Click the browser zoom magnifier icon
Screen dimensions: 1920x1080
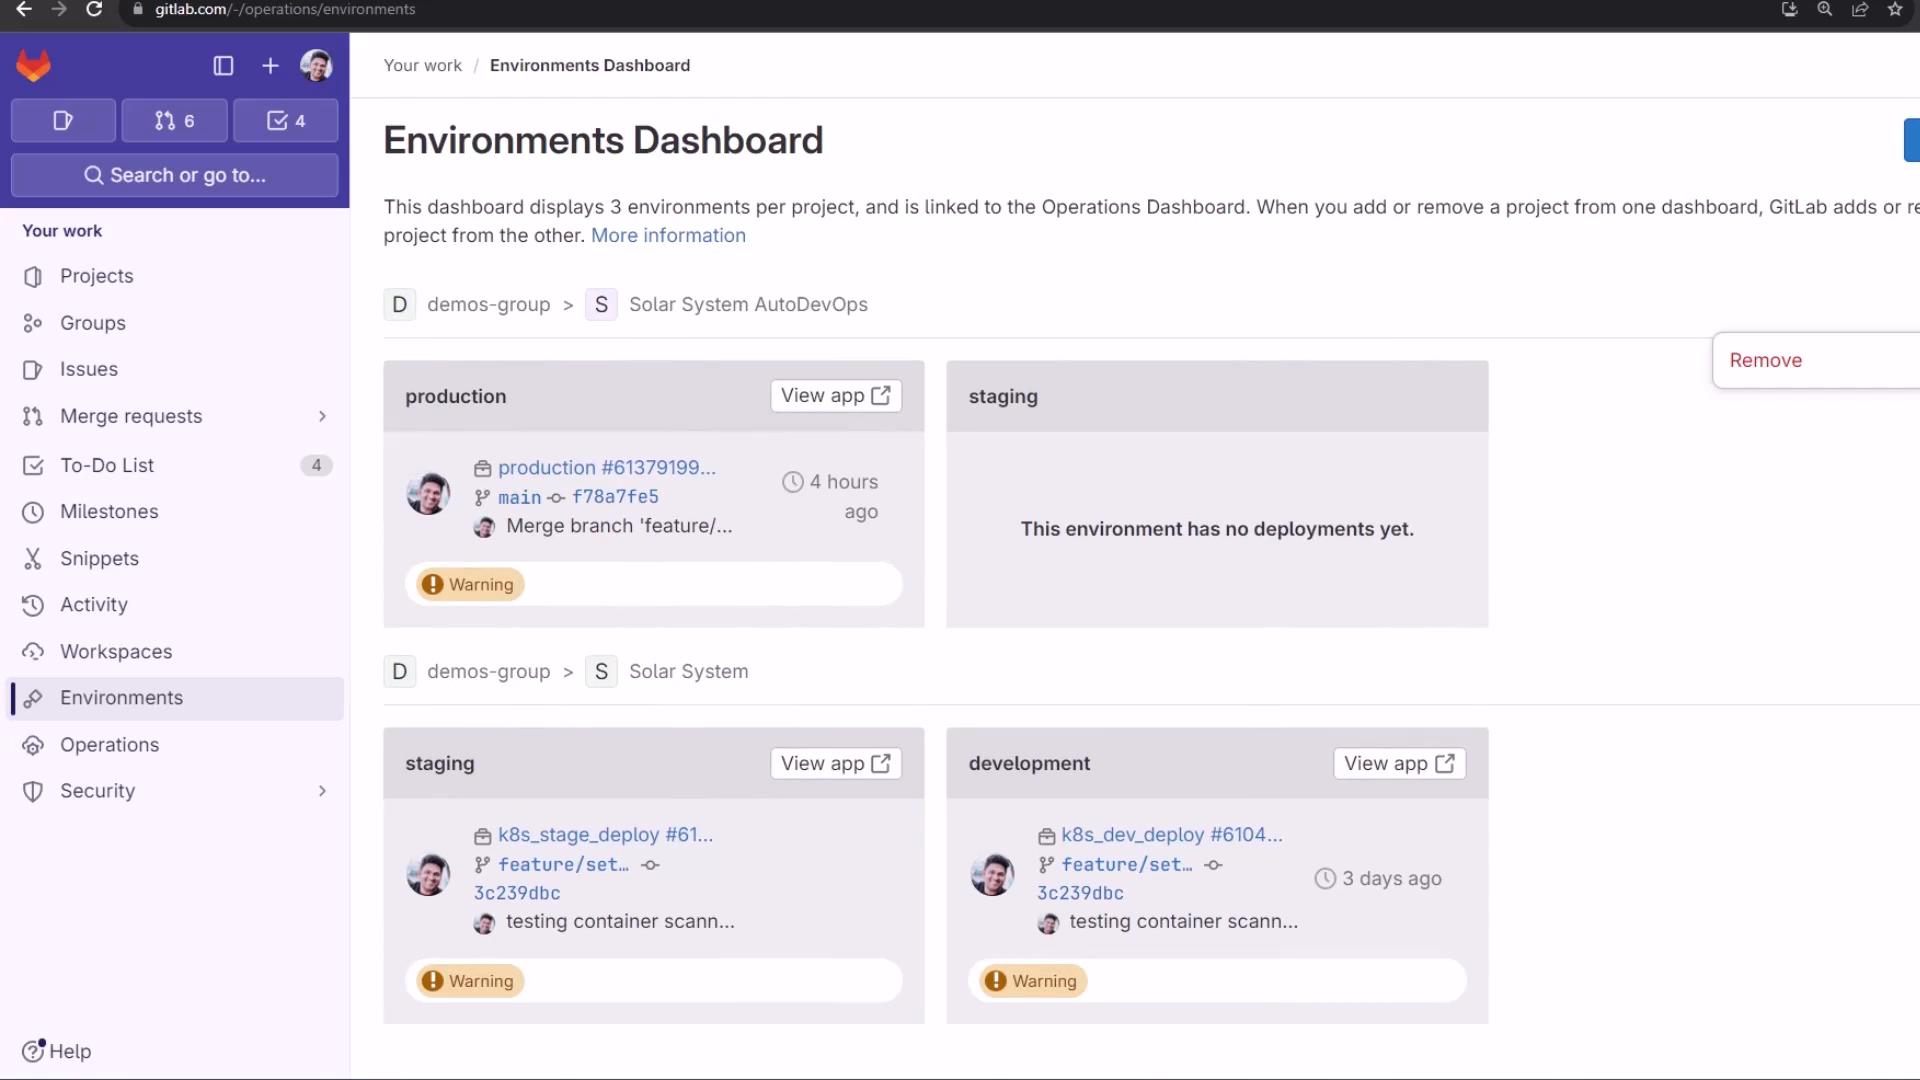1825,10
